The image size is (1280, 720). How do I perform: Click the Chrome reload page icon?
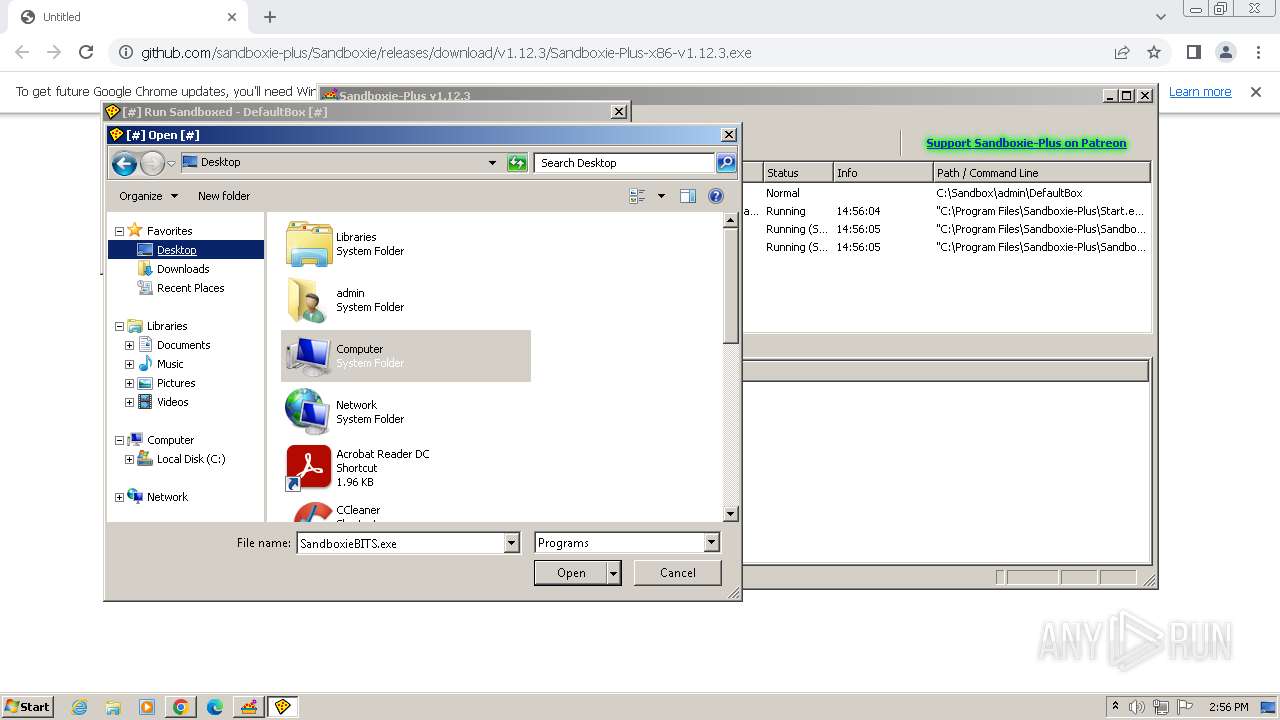(x=86, y=52)
